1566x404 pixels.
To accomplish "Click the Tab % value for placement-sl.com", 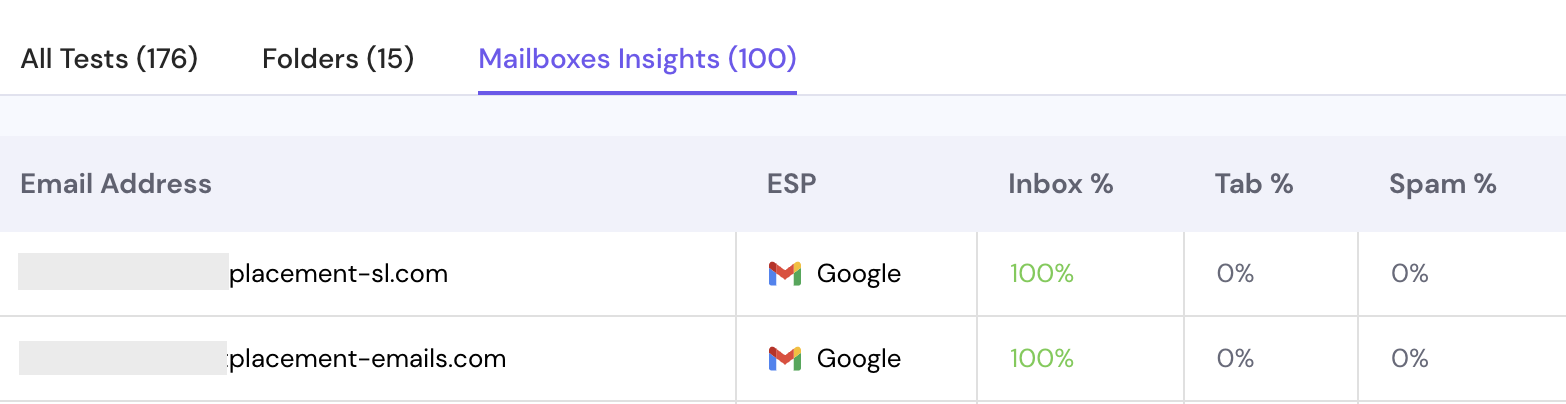I will coord(1235,273).
